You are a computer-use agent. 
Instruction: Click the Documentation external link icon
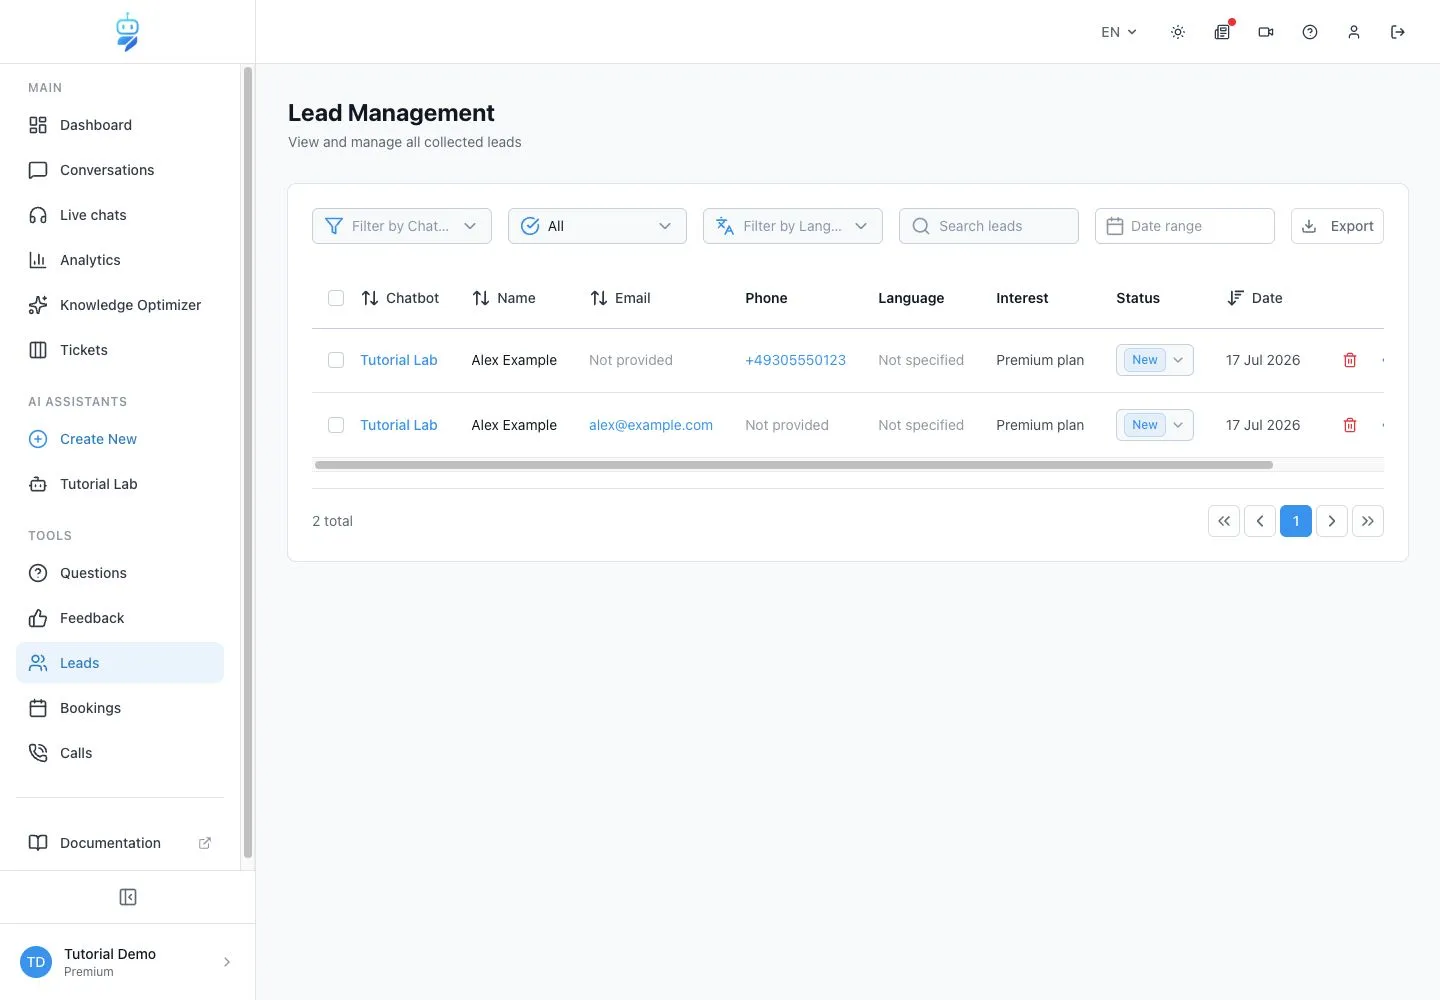pos(205,843)
